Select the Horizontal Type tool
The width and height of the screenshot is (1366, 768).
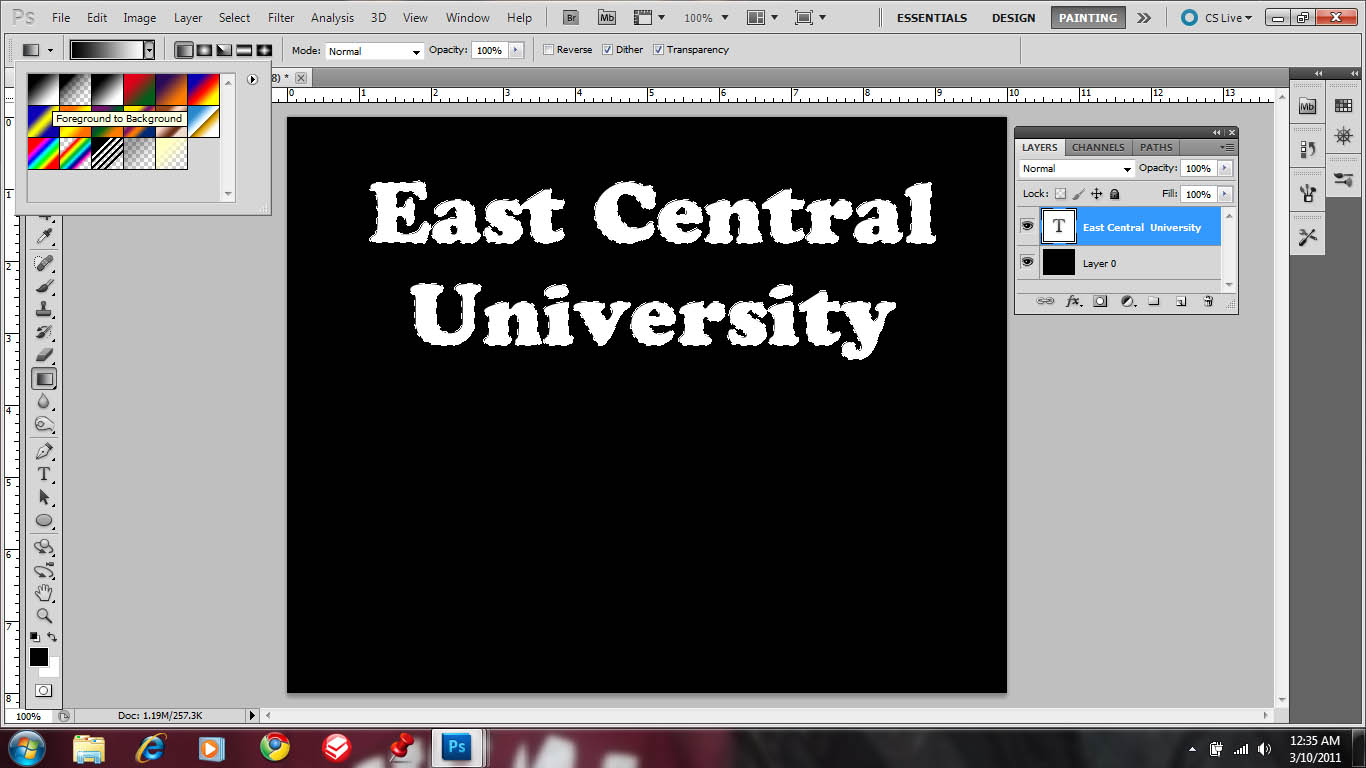point(44,474)
